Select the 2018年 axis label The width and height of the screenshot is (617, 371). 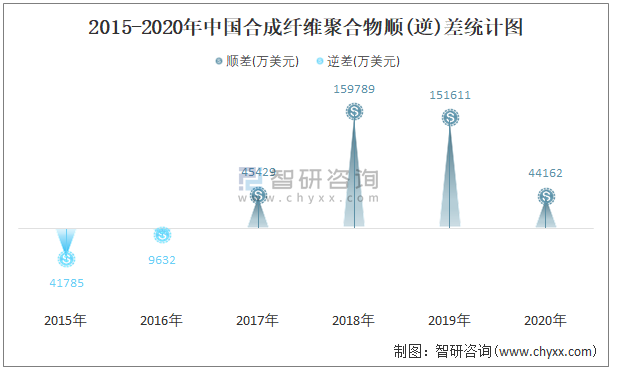[x=353, y=321]
